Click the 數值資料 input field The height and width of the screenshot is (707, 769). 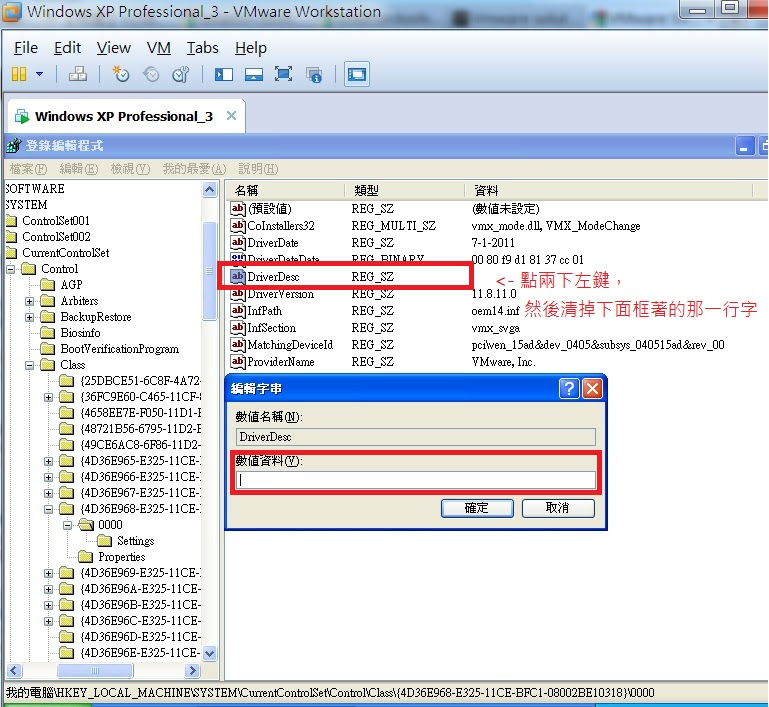[416, 480]
